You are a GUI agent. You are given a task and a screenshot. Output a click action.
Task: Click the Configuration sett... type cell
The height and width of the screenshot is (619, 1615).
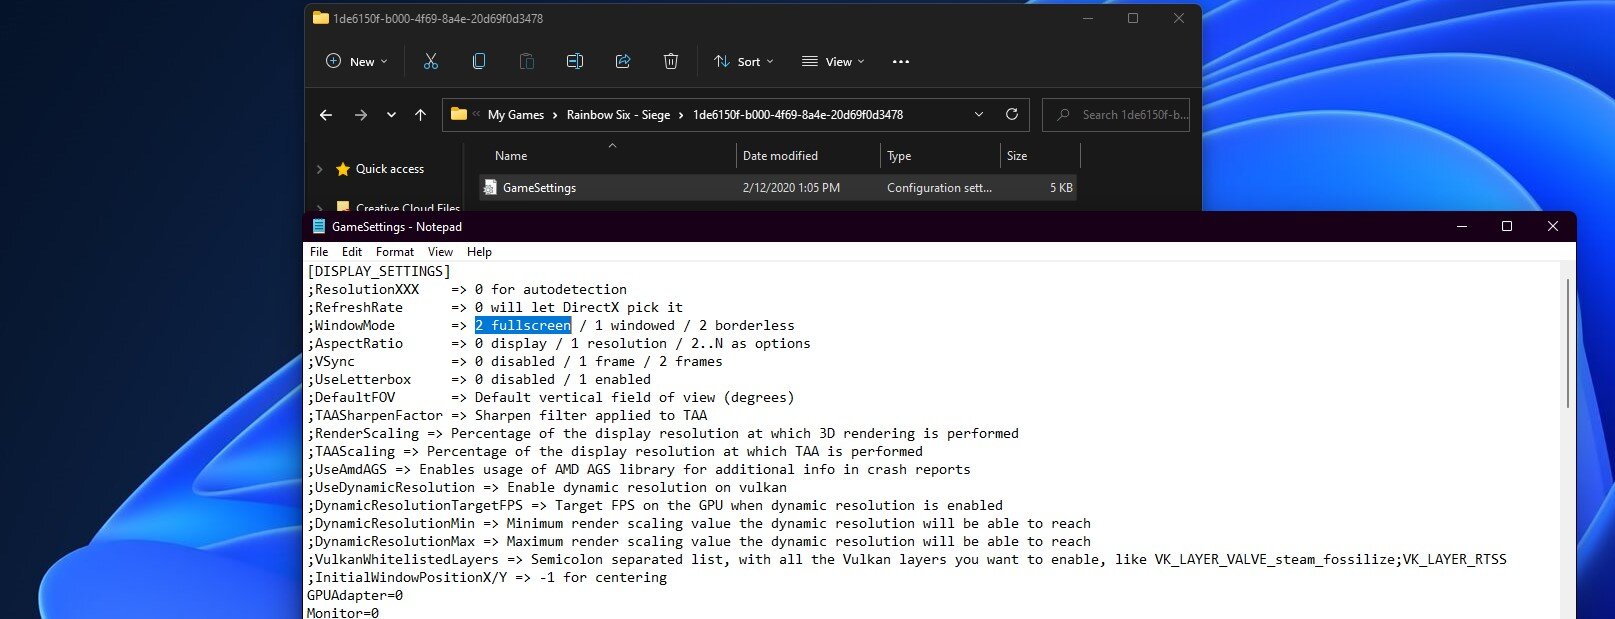pyautogui.click(x=939, y=188)
